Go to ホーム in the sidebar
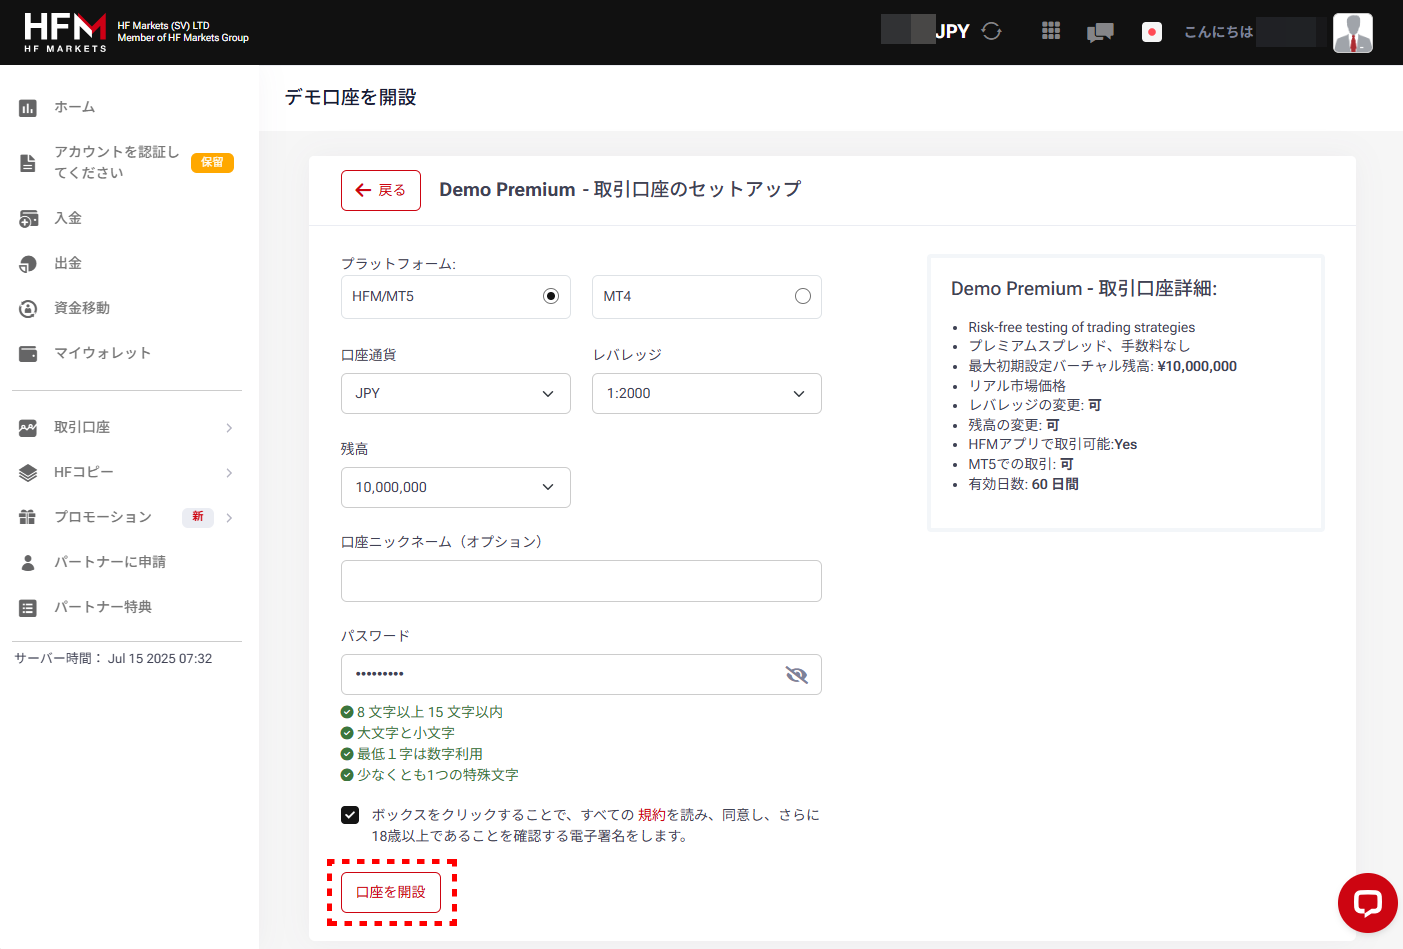 [x=75, y=107]
